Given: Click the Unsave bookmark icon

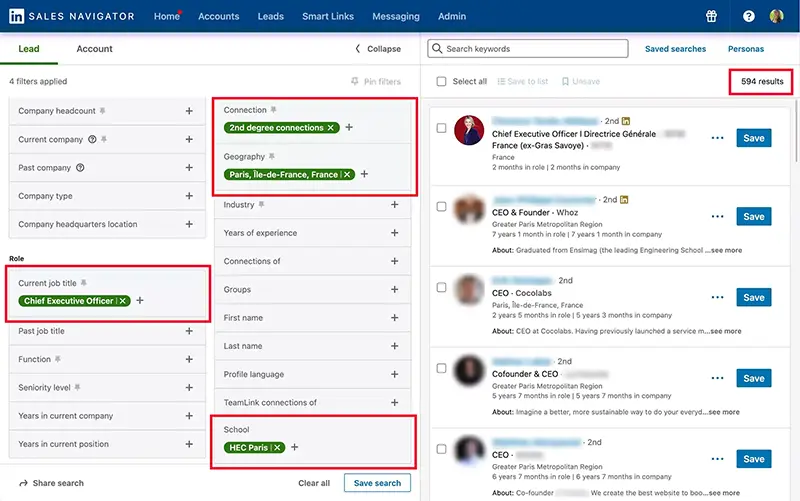Looking at the screenshot, I should coord(565,81).
